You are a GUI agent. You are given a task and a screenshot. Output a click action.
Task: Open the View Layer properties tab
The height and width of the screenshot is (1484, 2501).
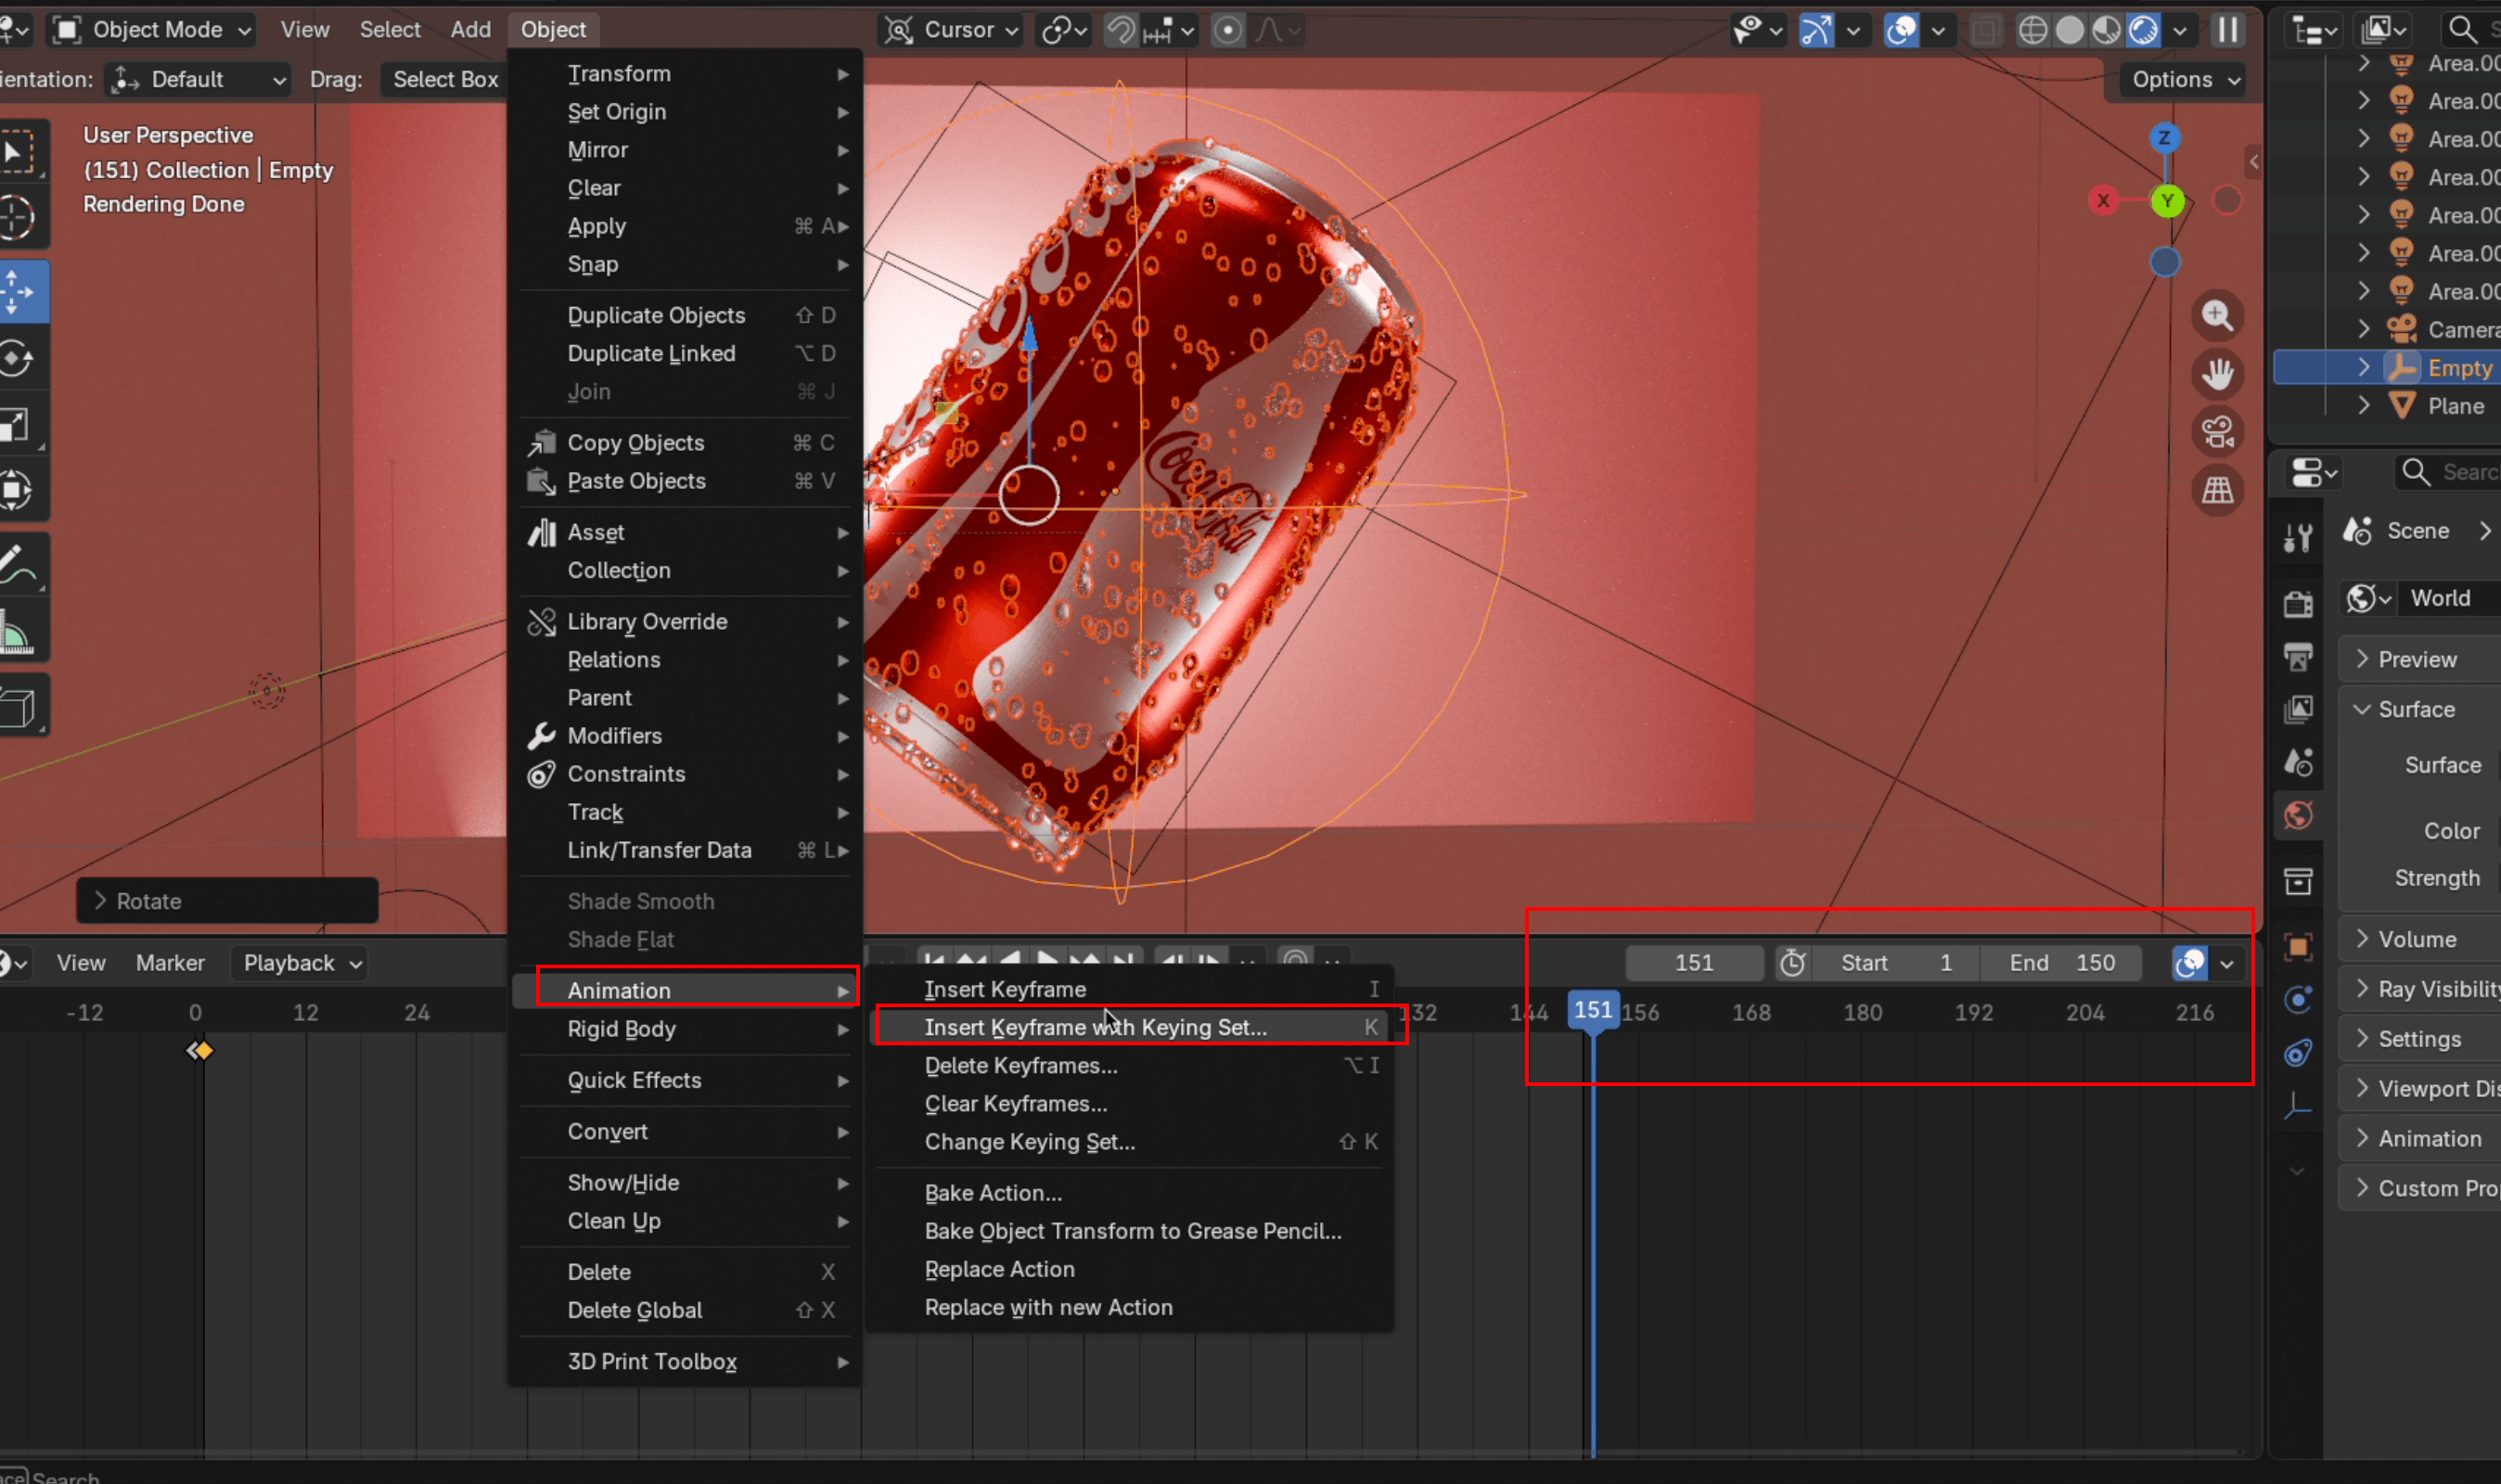click(2298, 710)
